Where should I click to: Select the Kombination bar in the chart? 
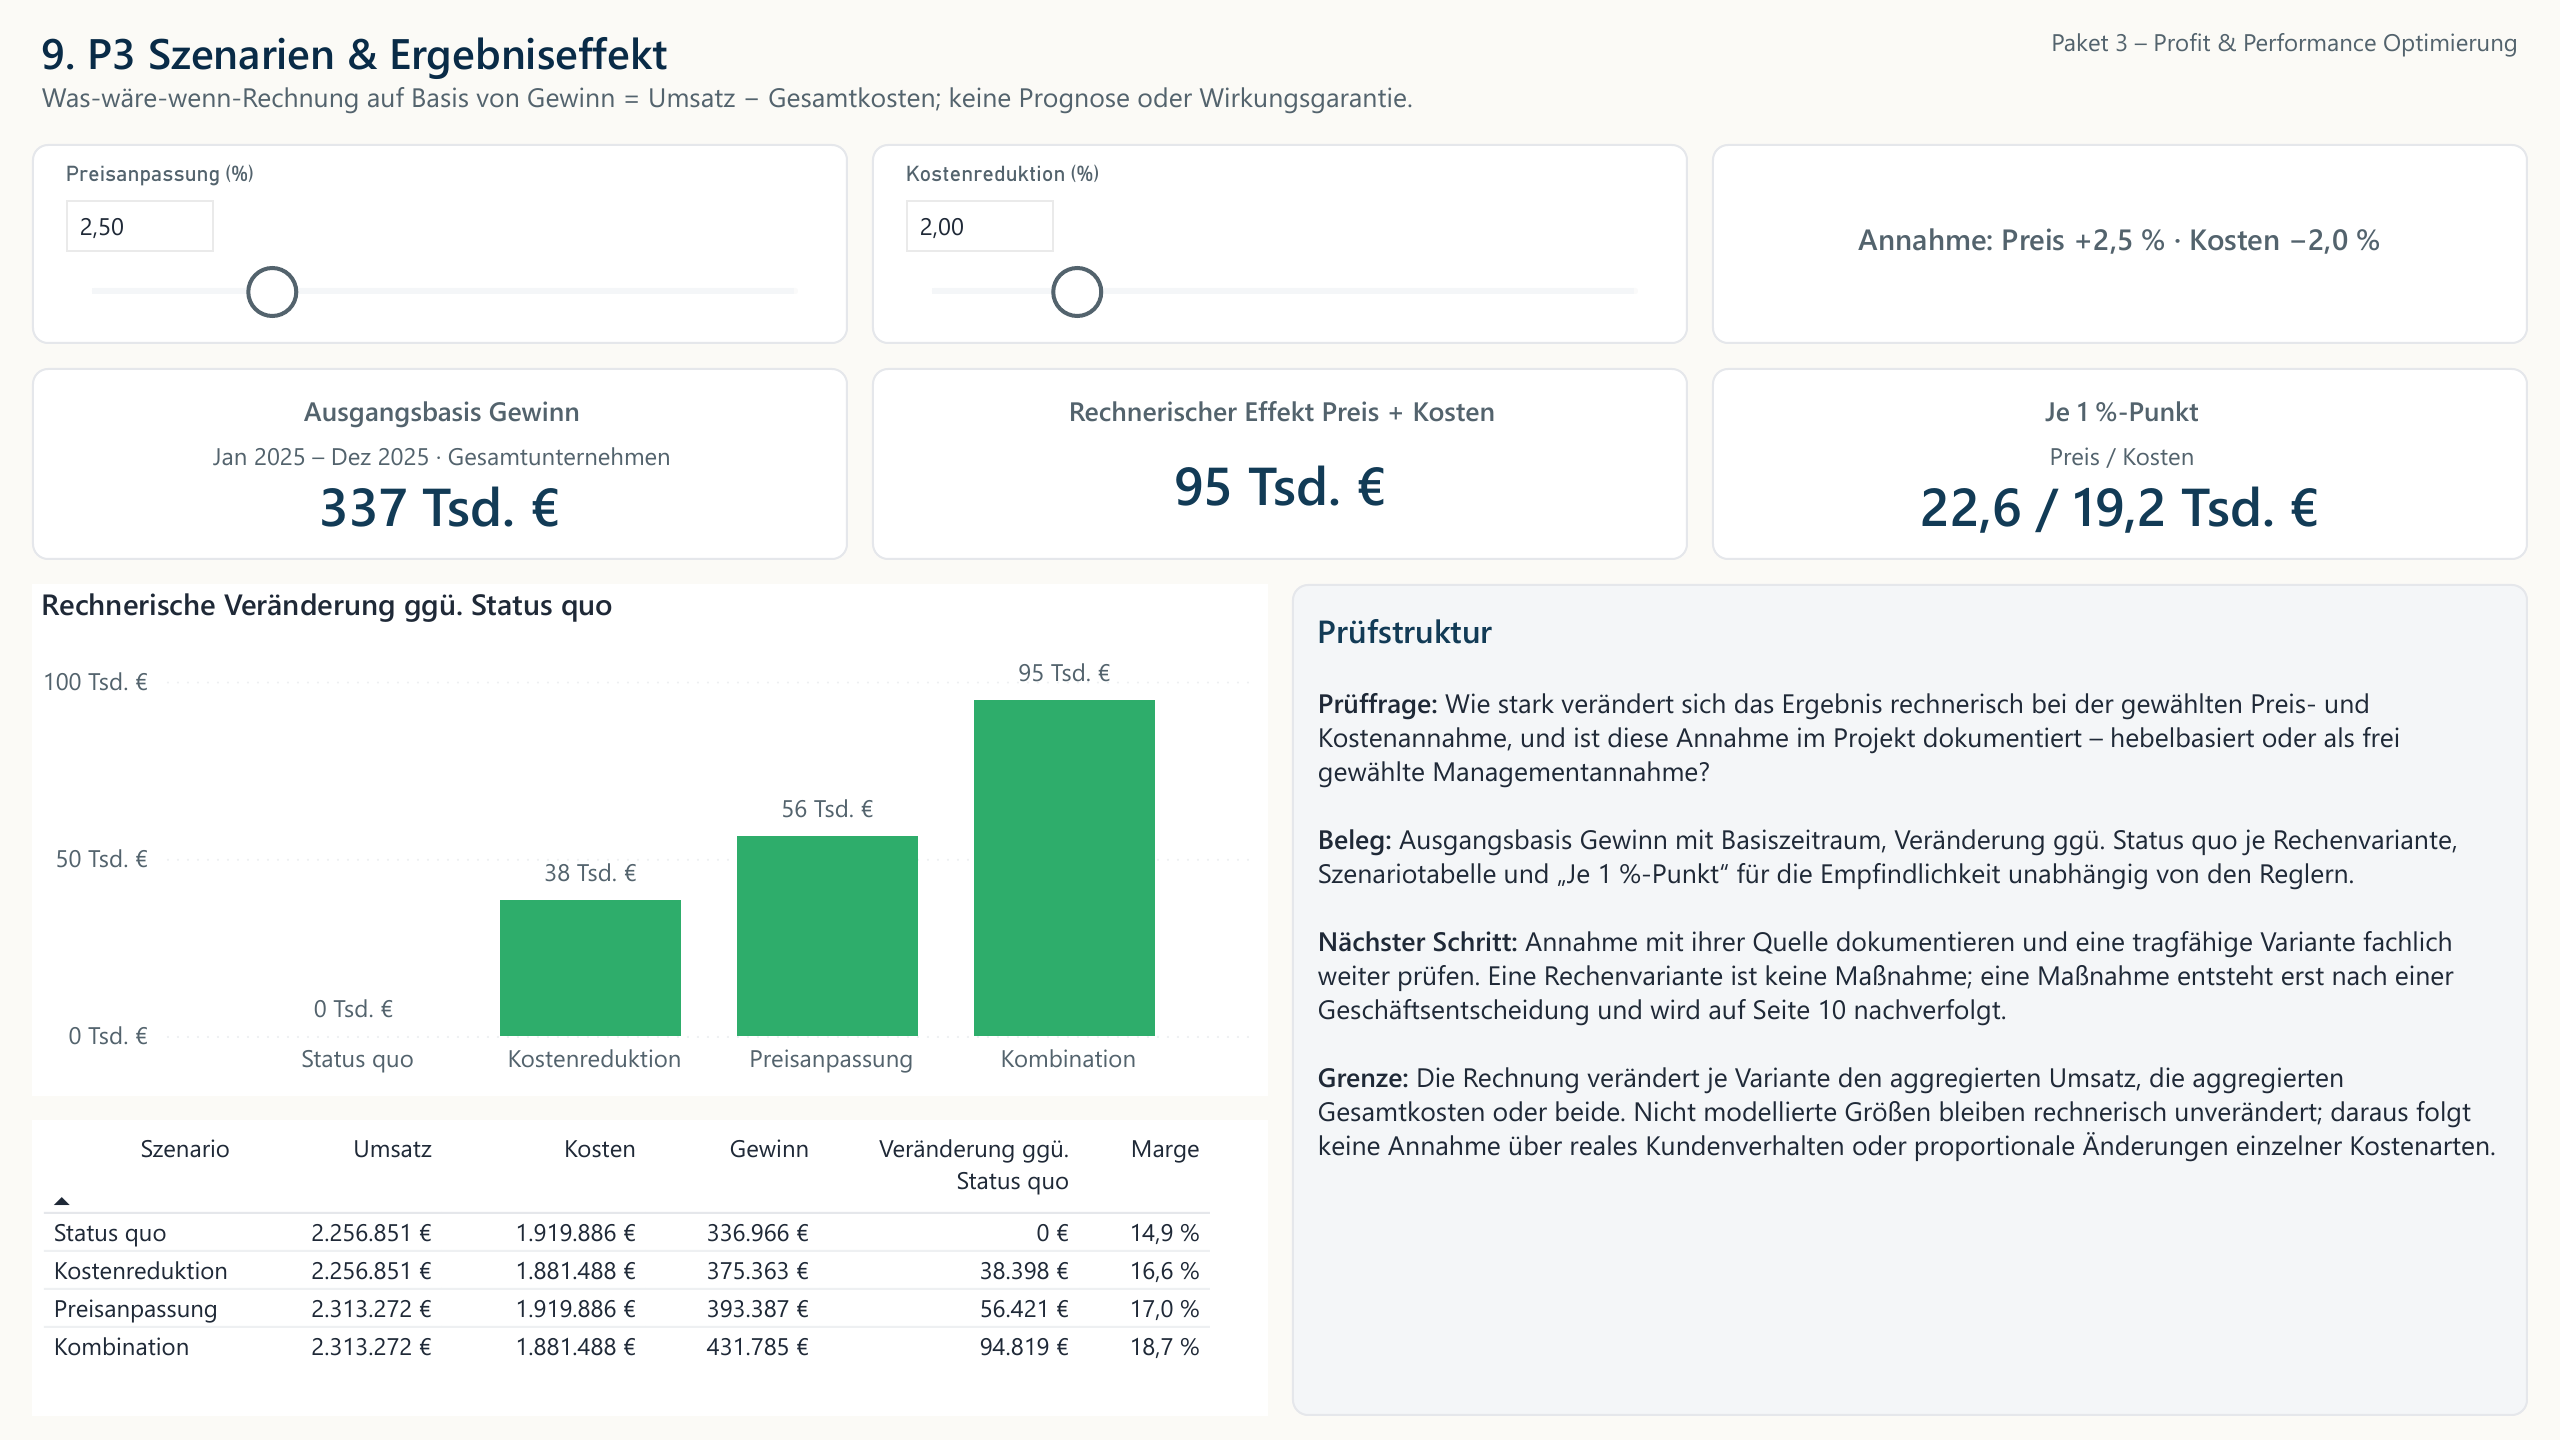[1064, 868]
